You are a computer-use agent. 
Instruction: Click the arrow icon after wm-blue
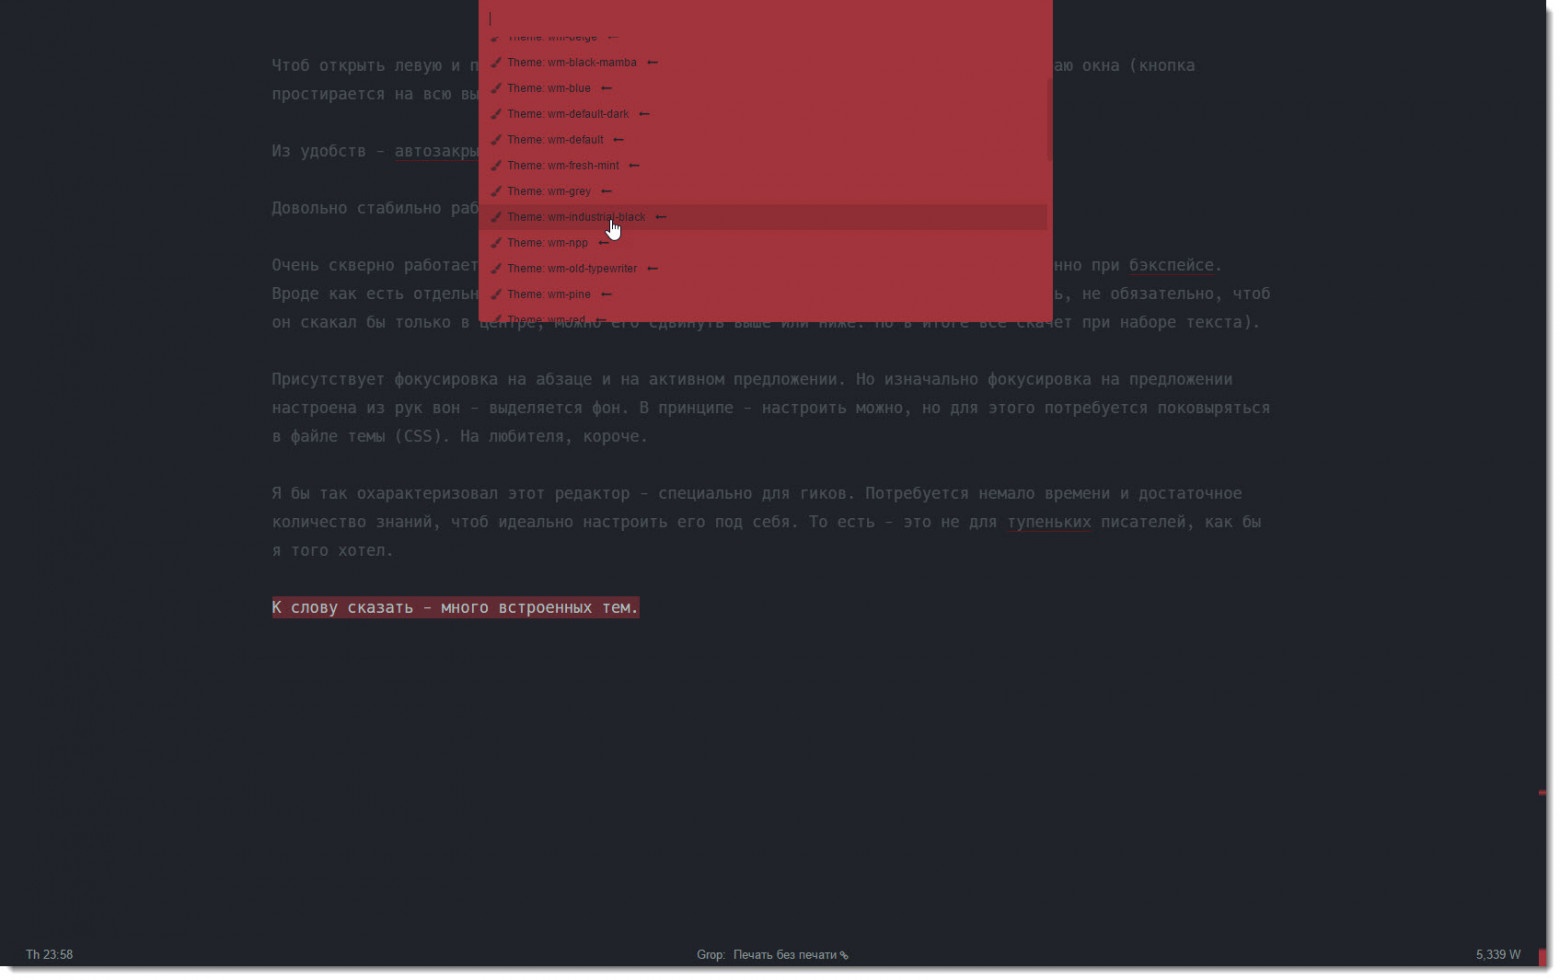[x=606, y=88]
